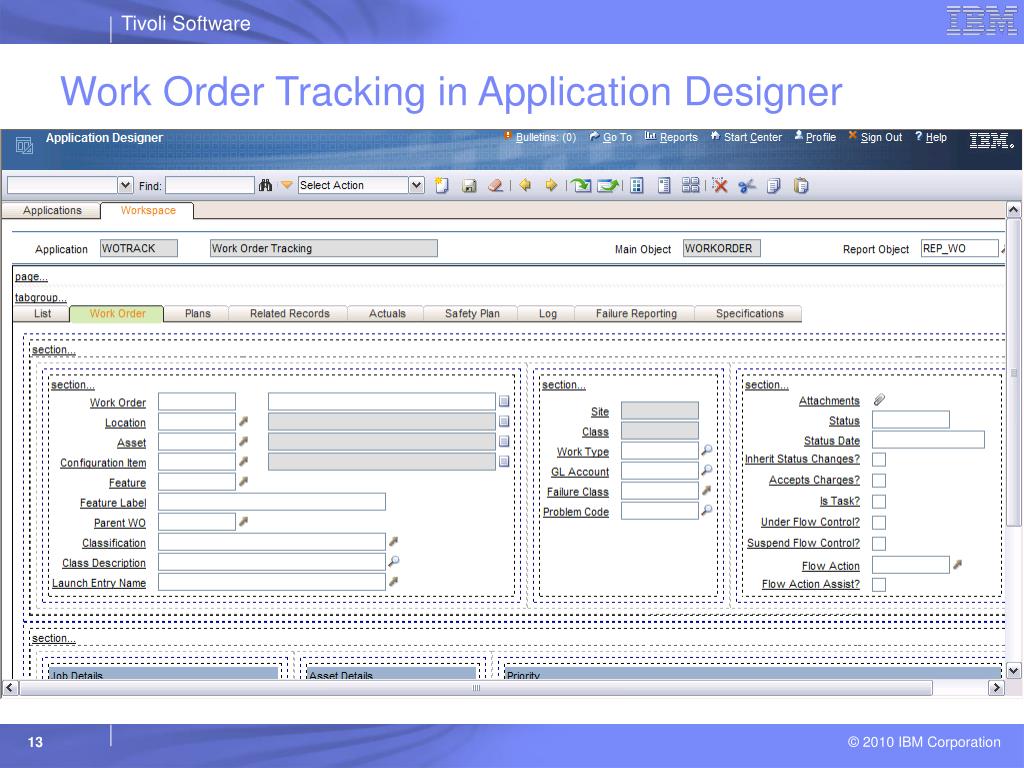Viewport: 1024px width, 768px height.
Task: Click the Sign Out link
Action: click(x=881, y=137)
